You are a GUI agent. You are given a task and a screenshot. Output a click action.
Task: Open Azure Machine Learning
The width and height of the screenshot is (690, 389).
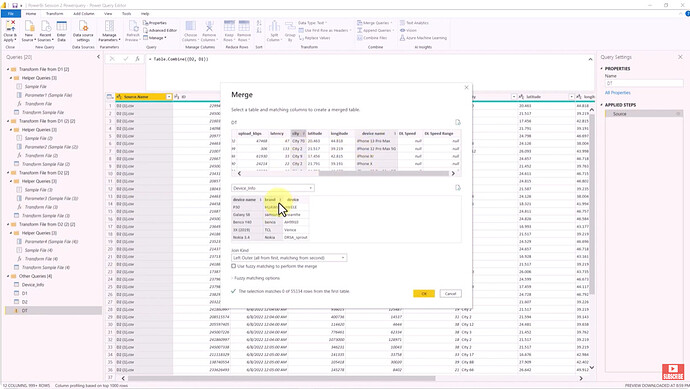coord(423,38)
